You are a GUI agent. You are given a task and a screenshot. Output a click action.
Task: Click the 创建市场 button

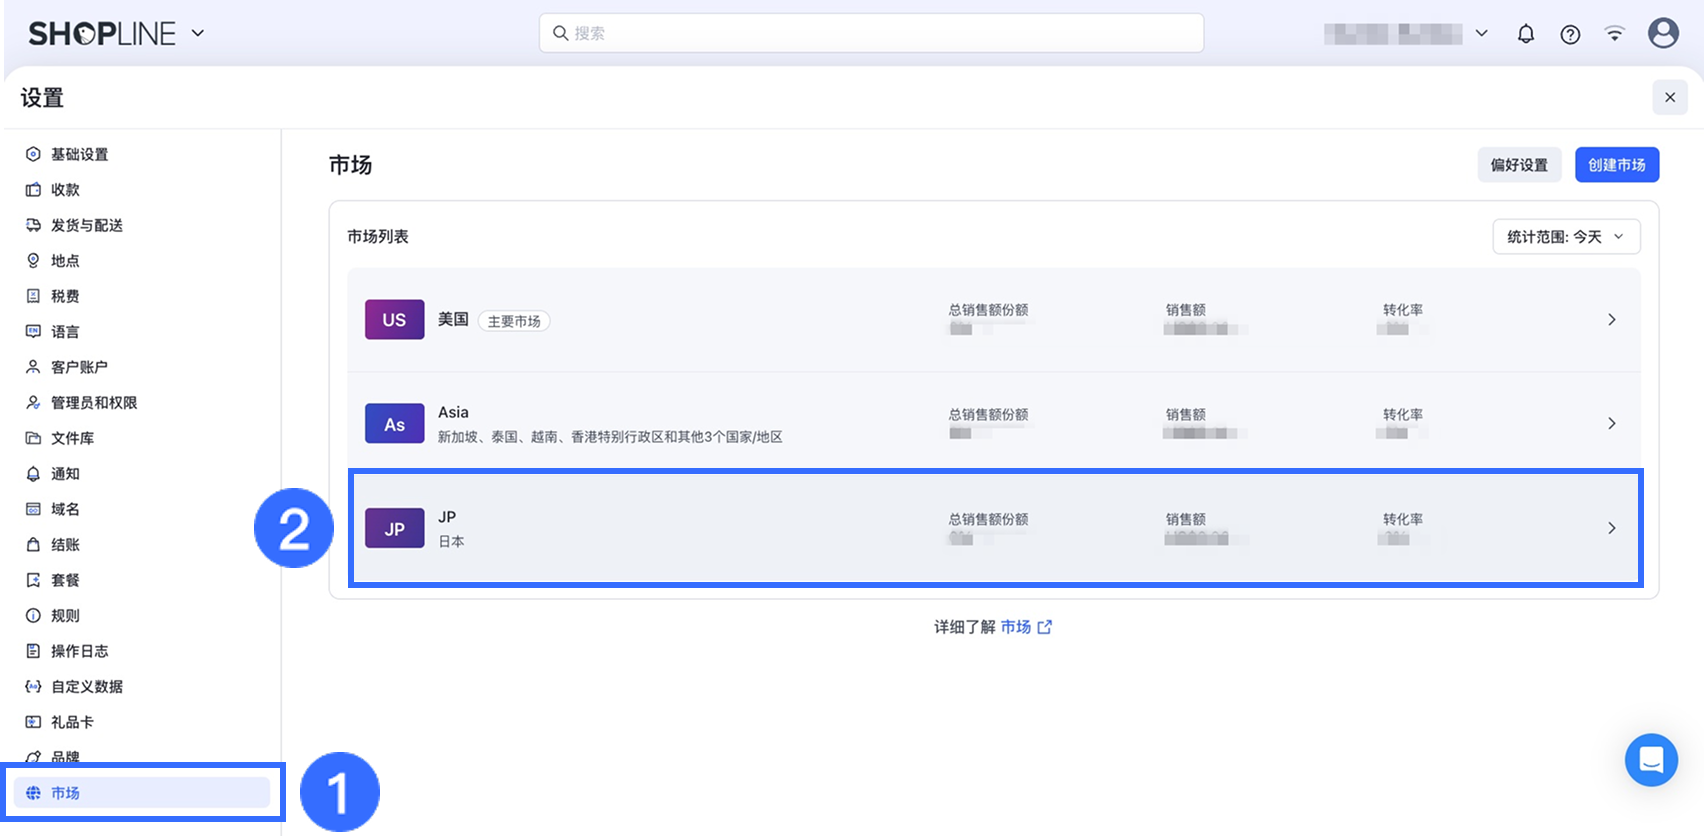1617,165
